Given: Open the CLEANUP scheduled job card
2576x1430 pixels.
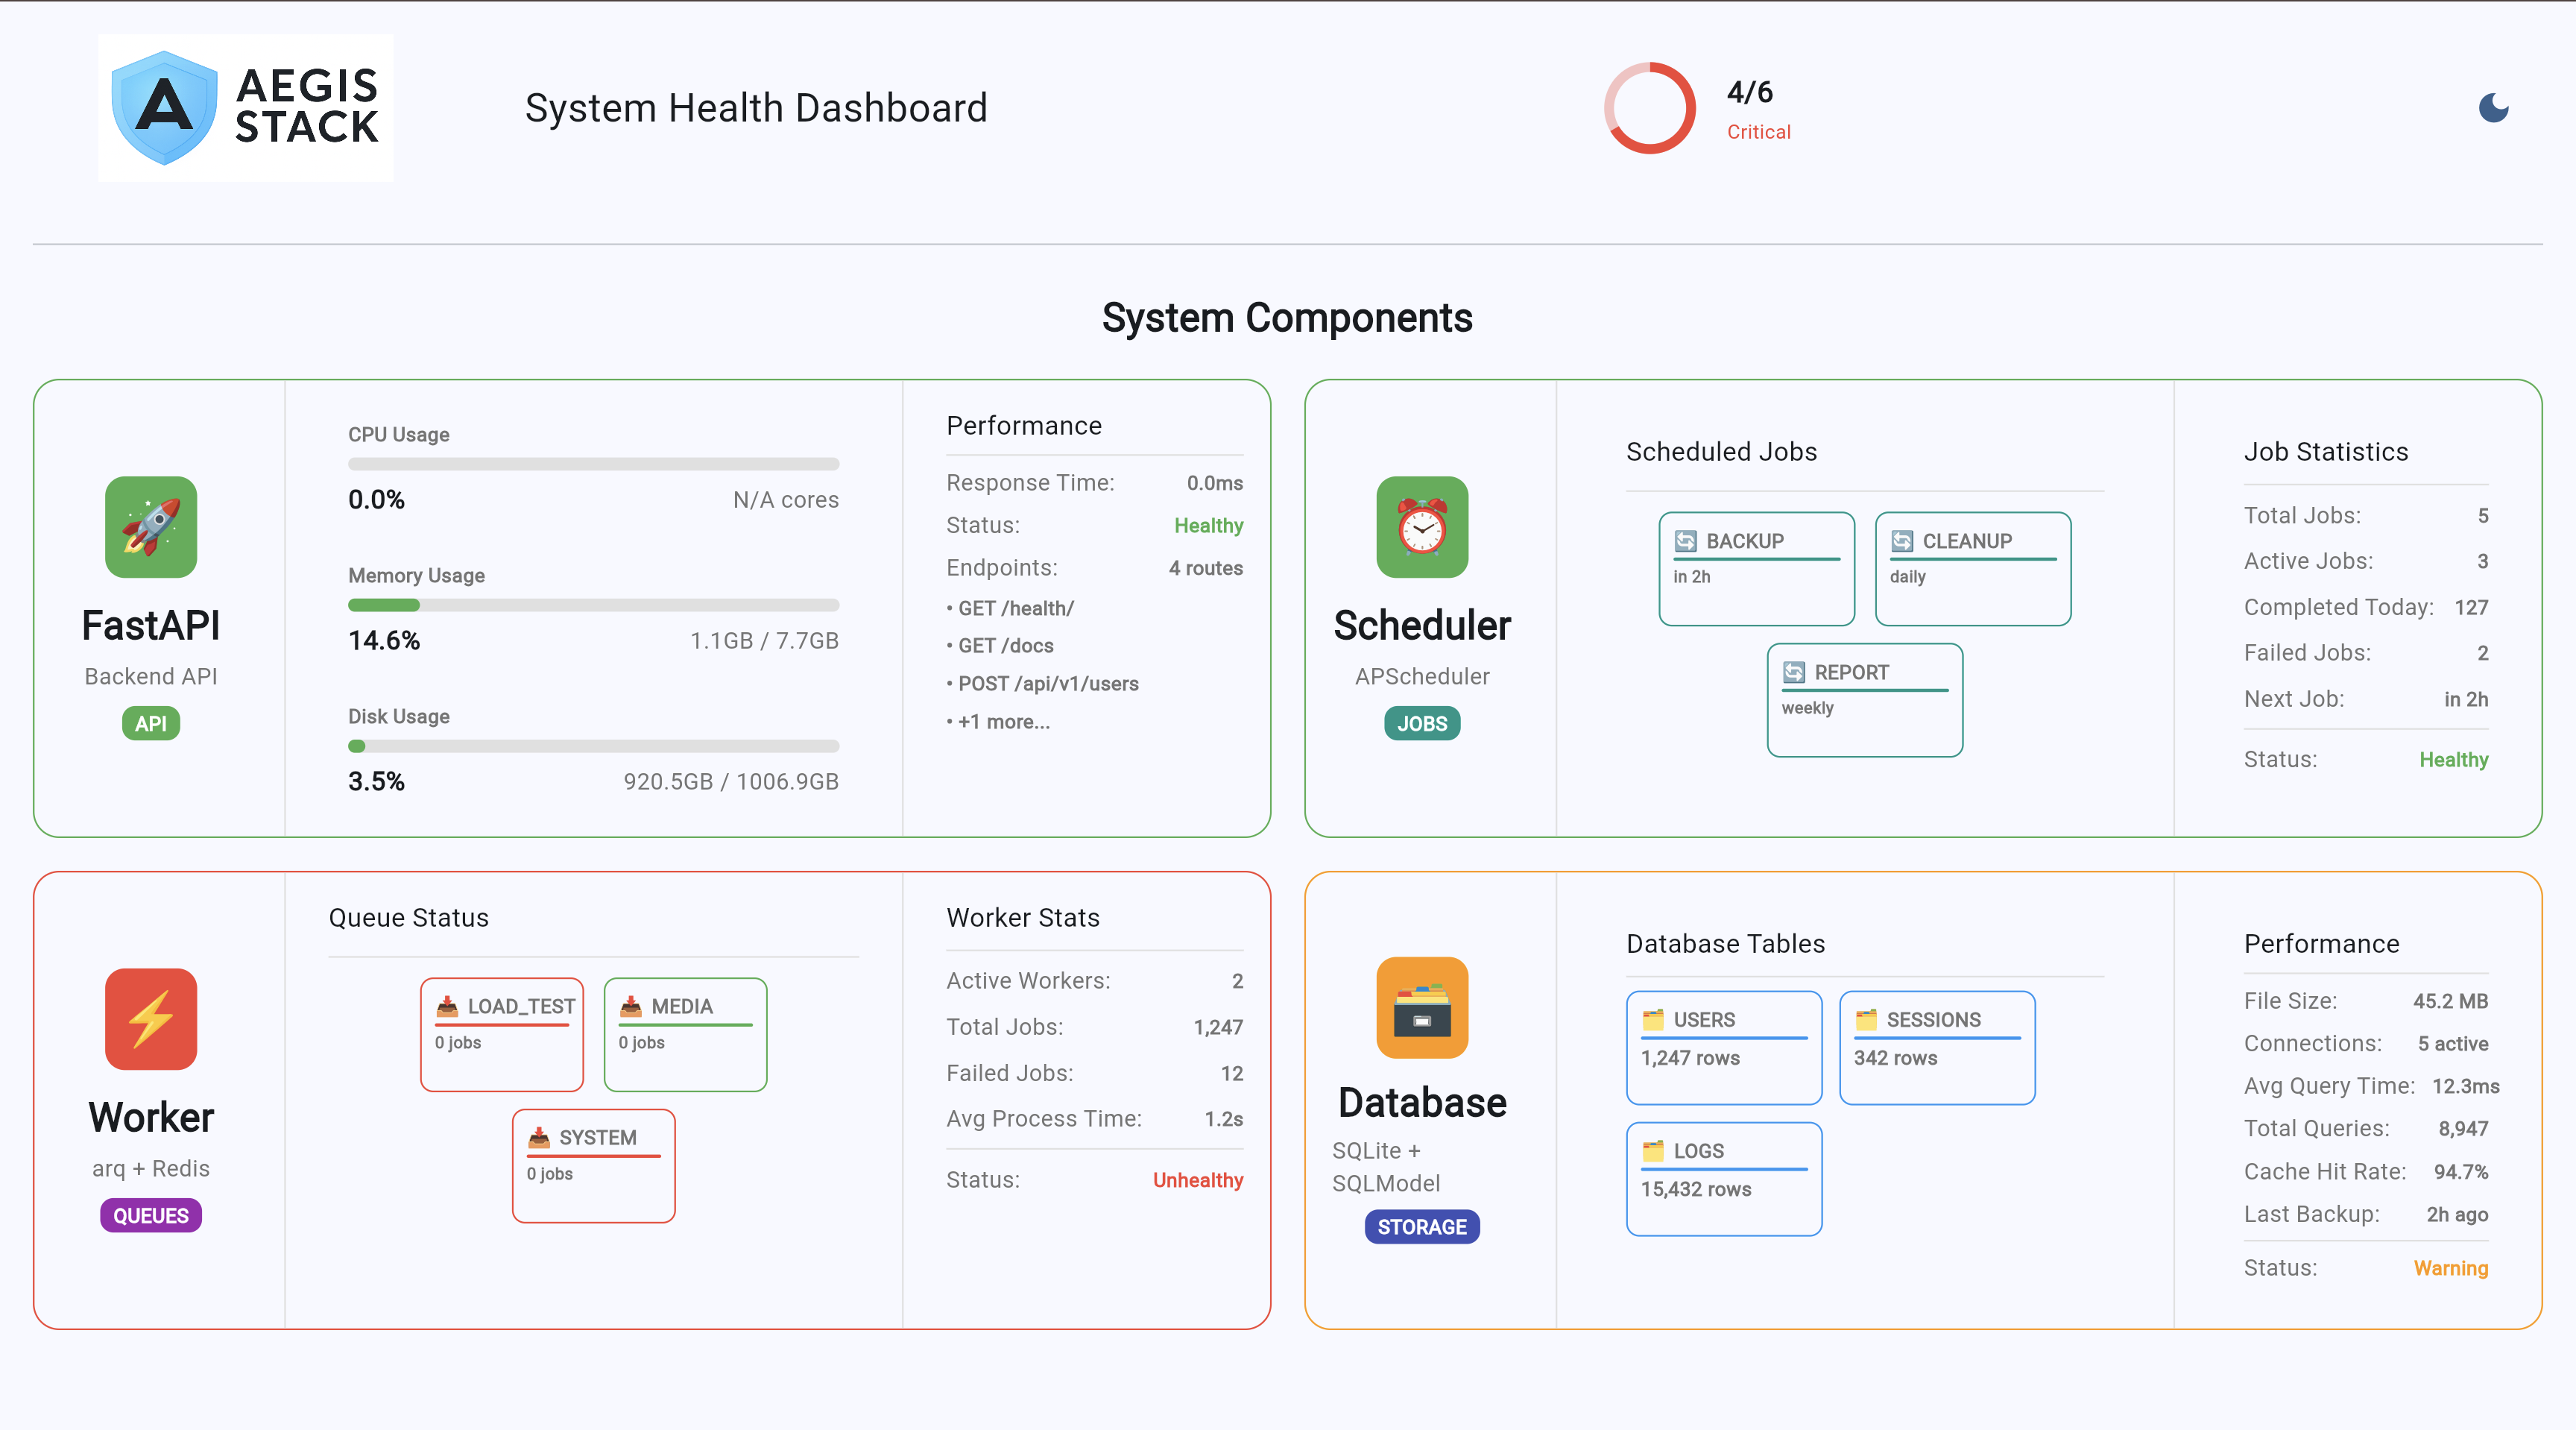Looking at the screenshot, I should [x=1972, y=569].
